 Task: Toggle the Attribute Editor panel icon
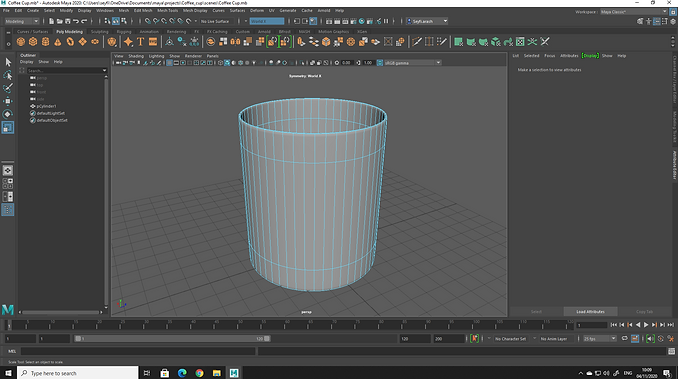pyautogui.click(x=657, y=21)
